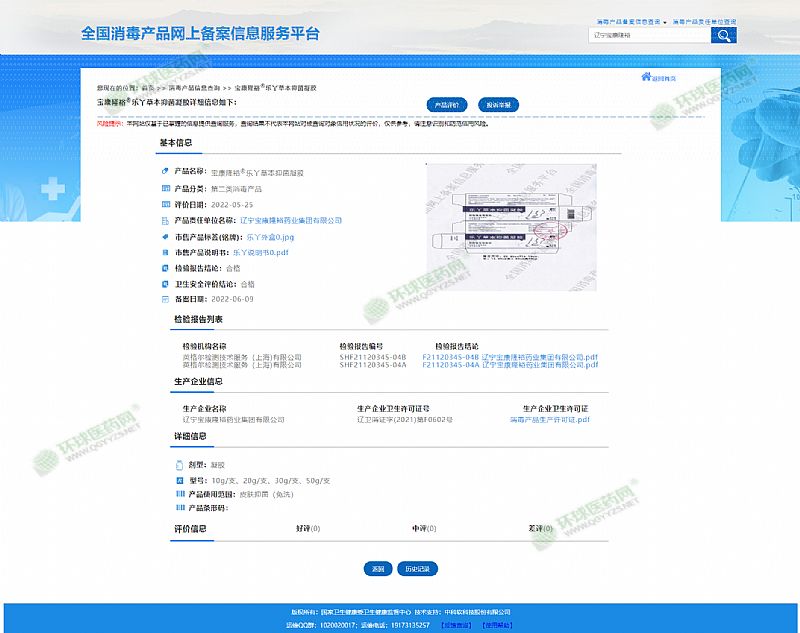
Task: Click the 历史记录 button
Action: click(417, 569)
